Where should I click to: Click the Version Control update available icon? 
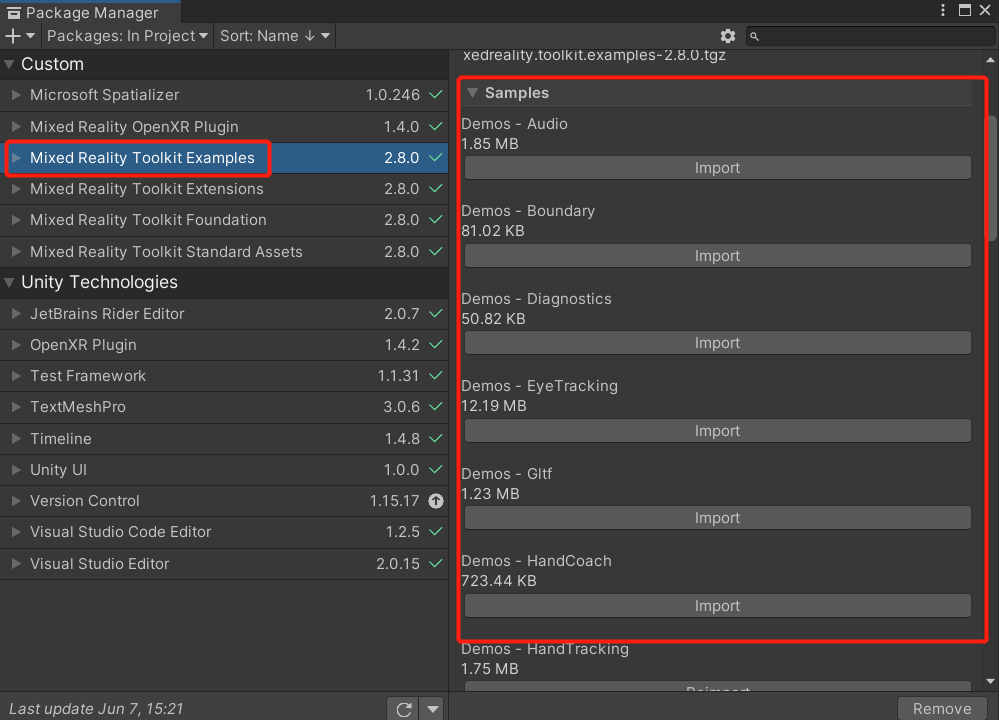click(x=436, y=501)
